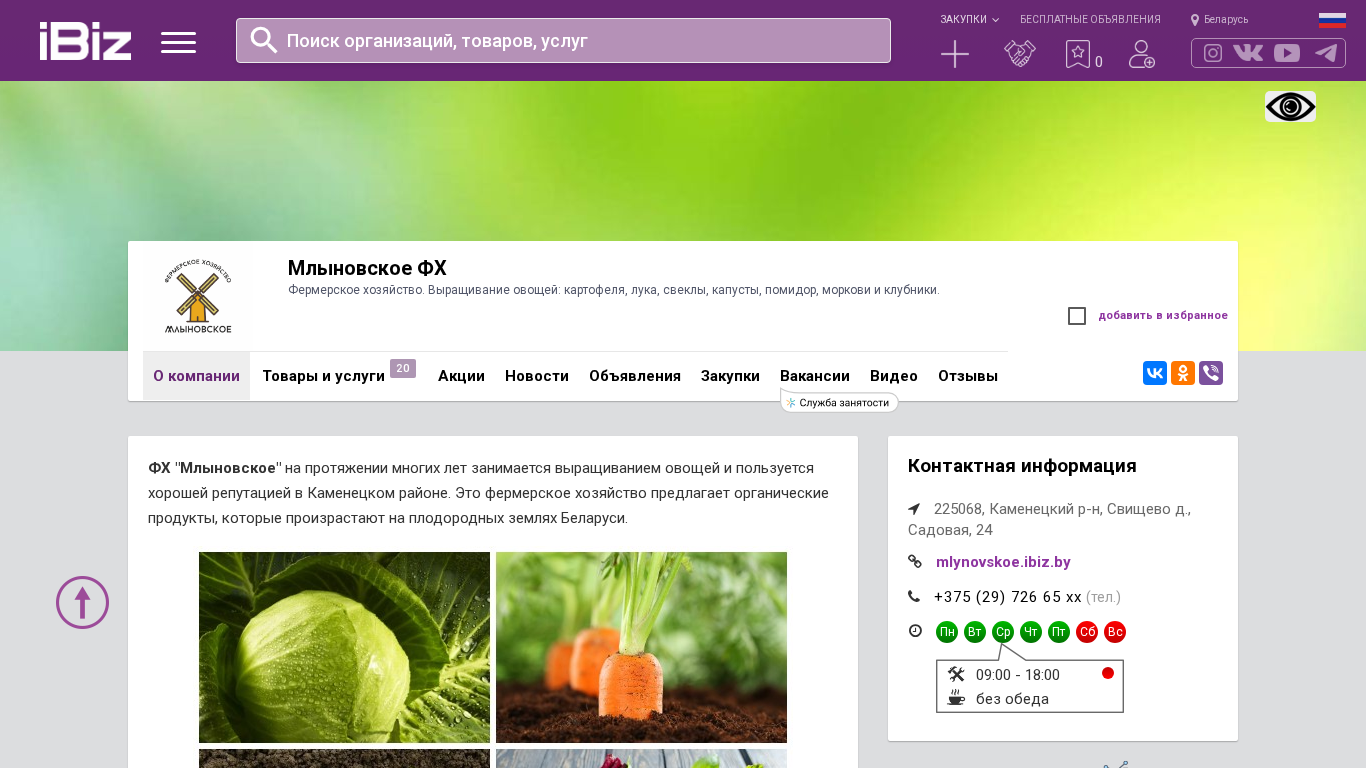Screen dimensions: 1366x768
Task: Check the добавить в избранное checkbox
Action: pos(1077,316)
